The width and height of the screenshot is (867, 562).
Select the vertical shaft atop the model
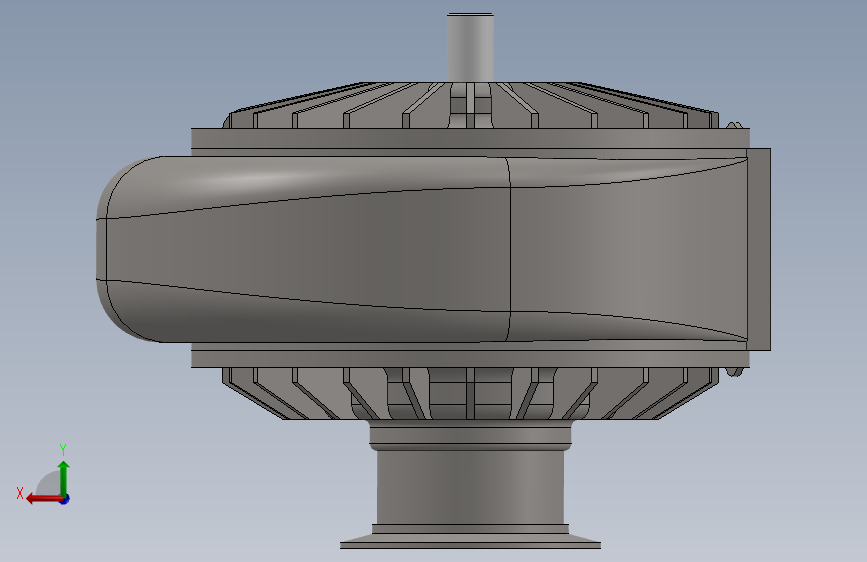pyautogui.click(x=470, y=48)
